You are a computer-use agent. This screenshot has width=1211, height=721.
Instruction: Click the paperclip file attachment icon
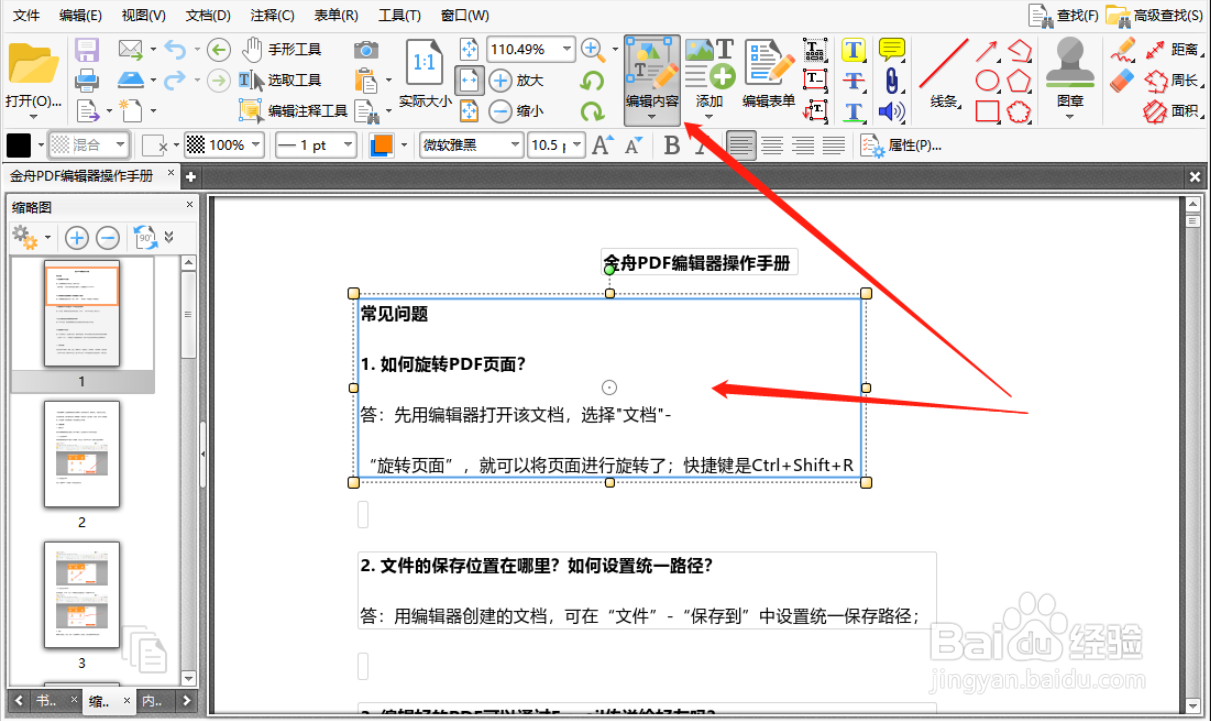(891, 80)
